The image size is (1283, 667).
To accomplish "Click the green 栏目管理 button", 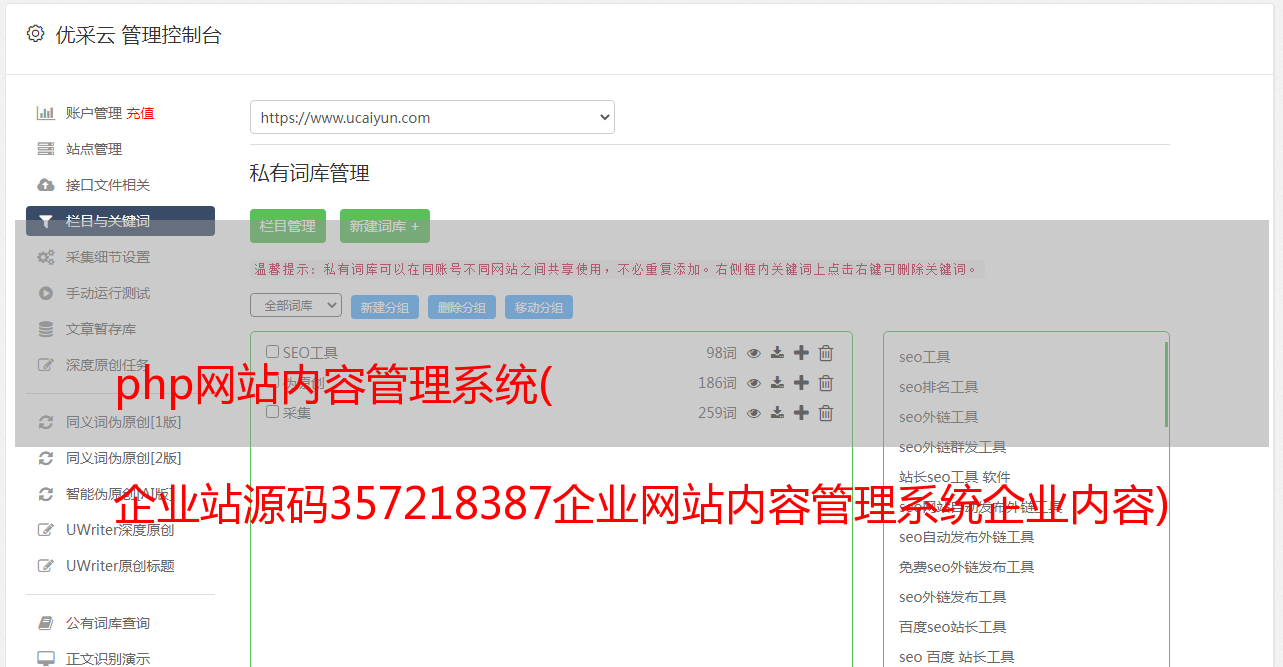I will (x=288, y=226).
